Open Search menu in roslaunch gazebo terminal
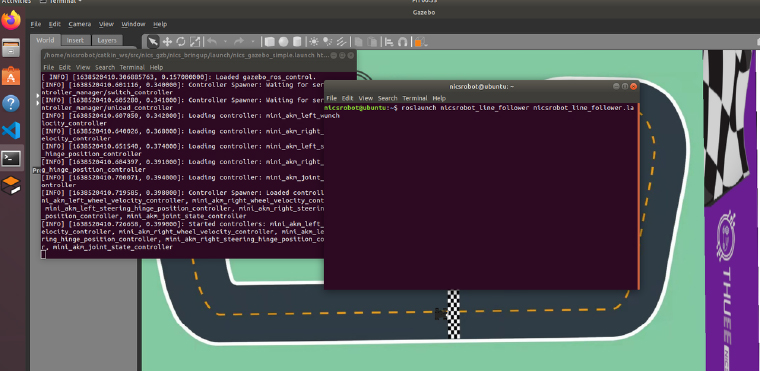Screen dimensions: 760x372 (x=105, y=67)
